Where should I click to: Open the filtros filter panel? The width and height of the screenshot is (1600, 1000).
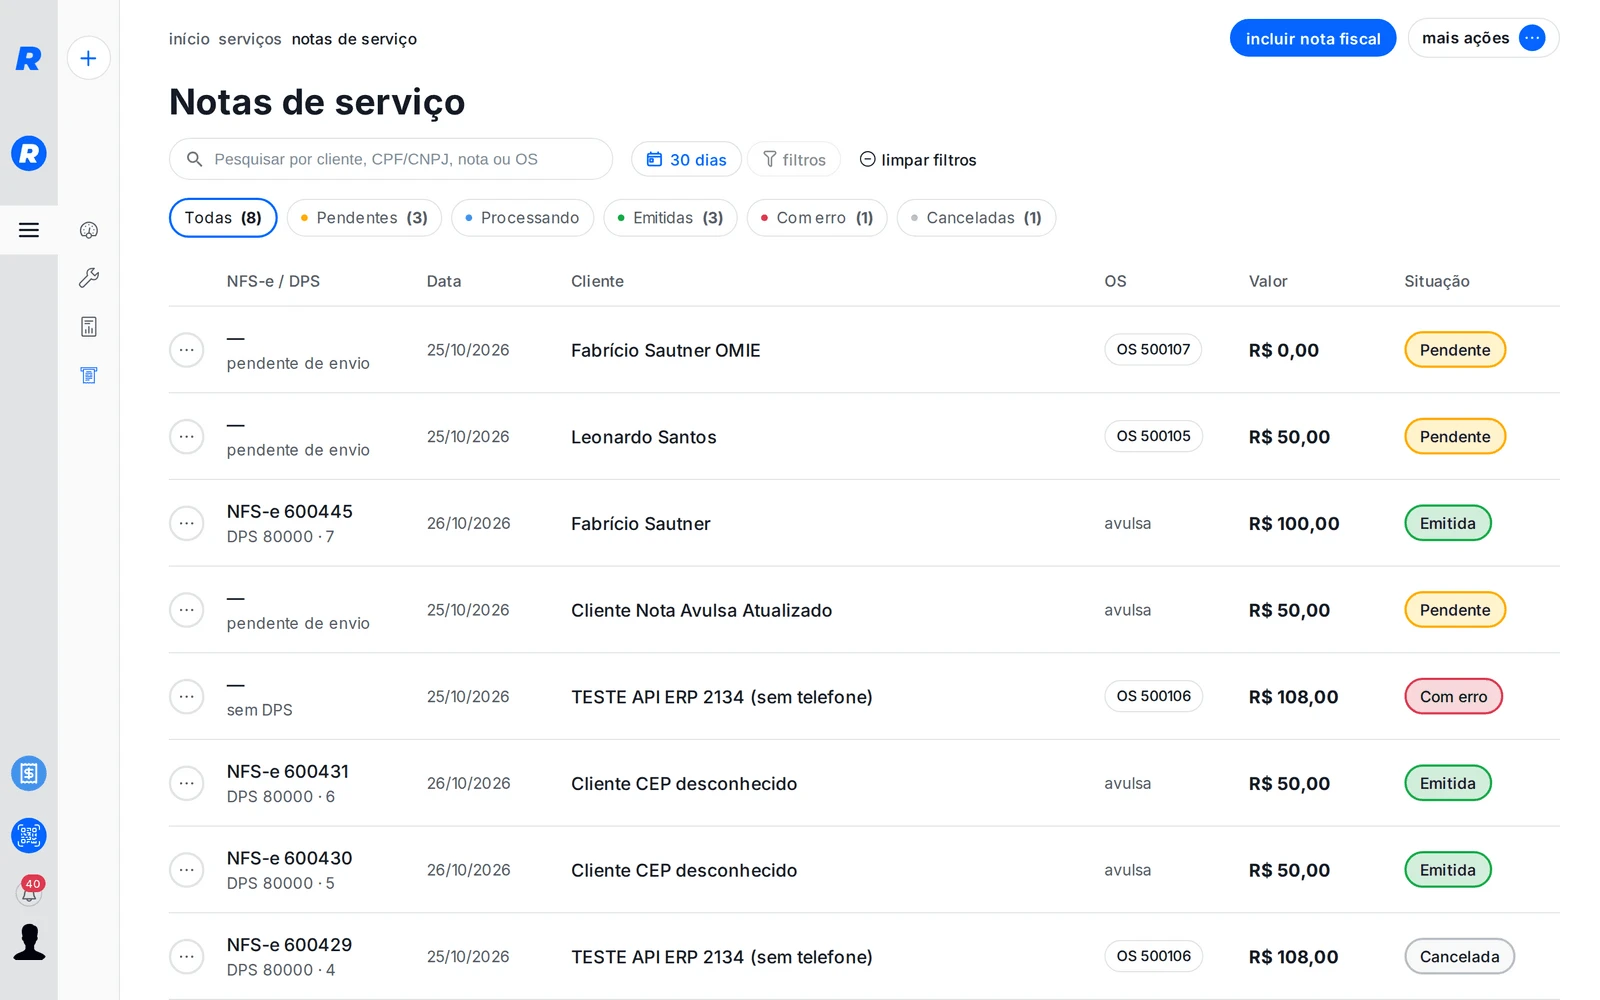[794, 160]
